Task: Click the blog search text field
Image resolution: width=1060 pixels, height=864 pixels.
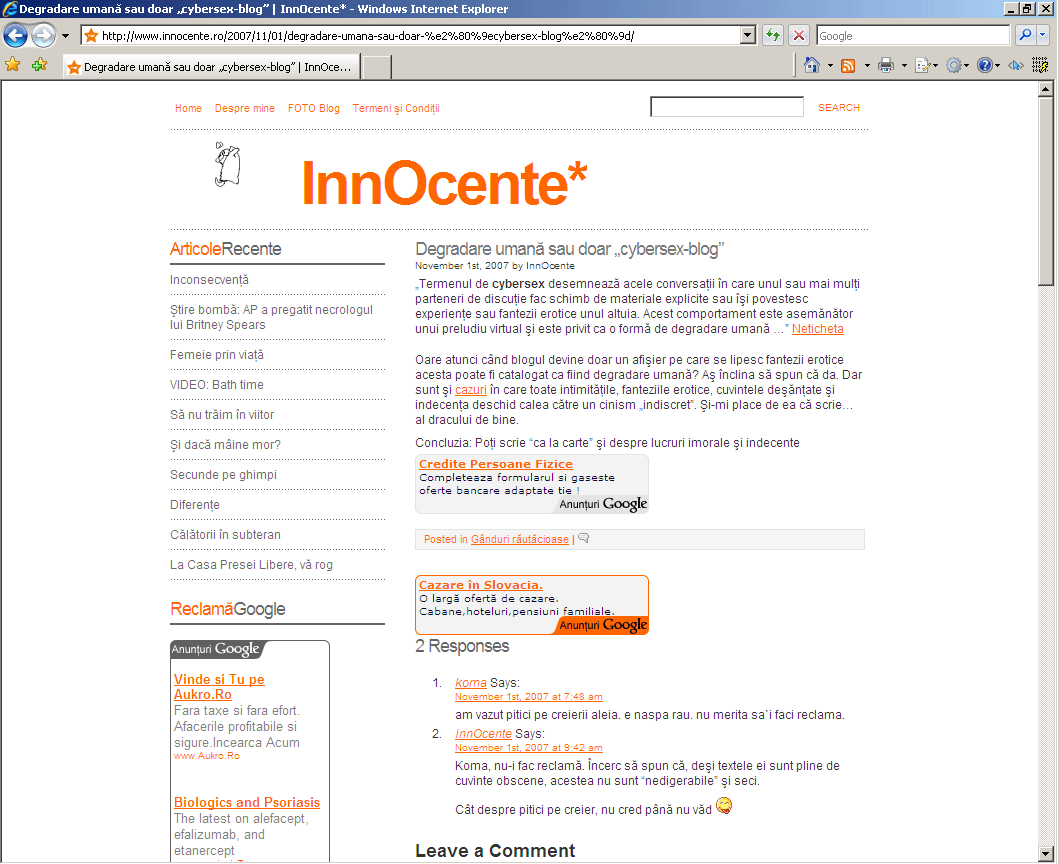Action: click(x=727, y=107)
